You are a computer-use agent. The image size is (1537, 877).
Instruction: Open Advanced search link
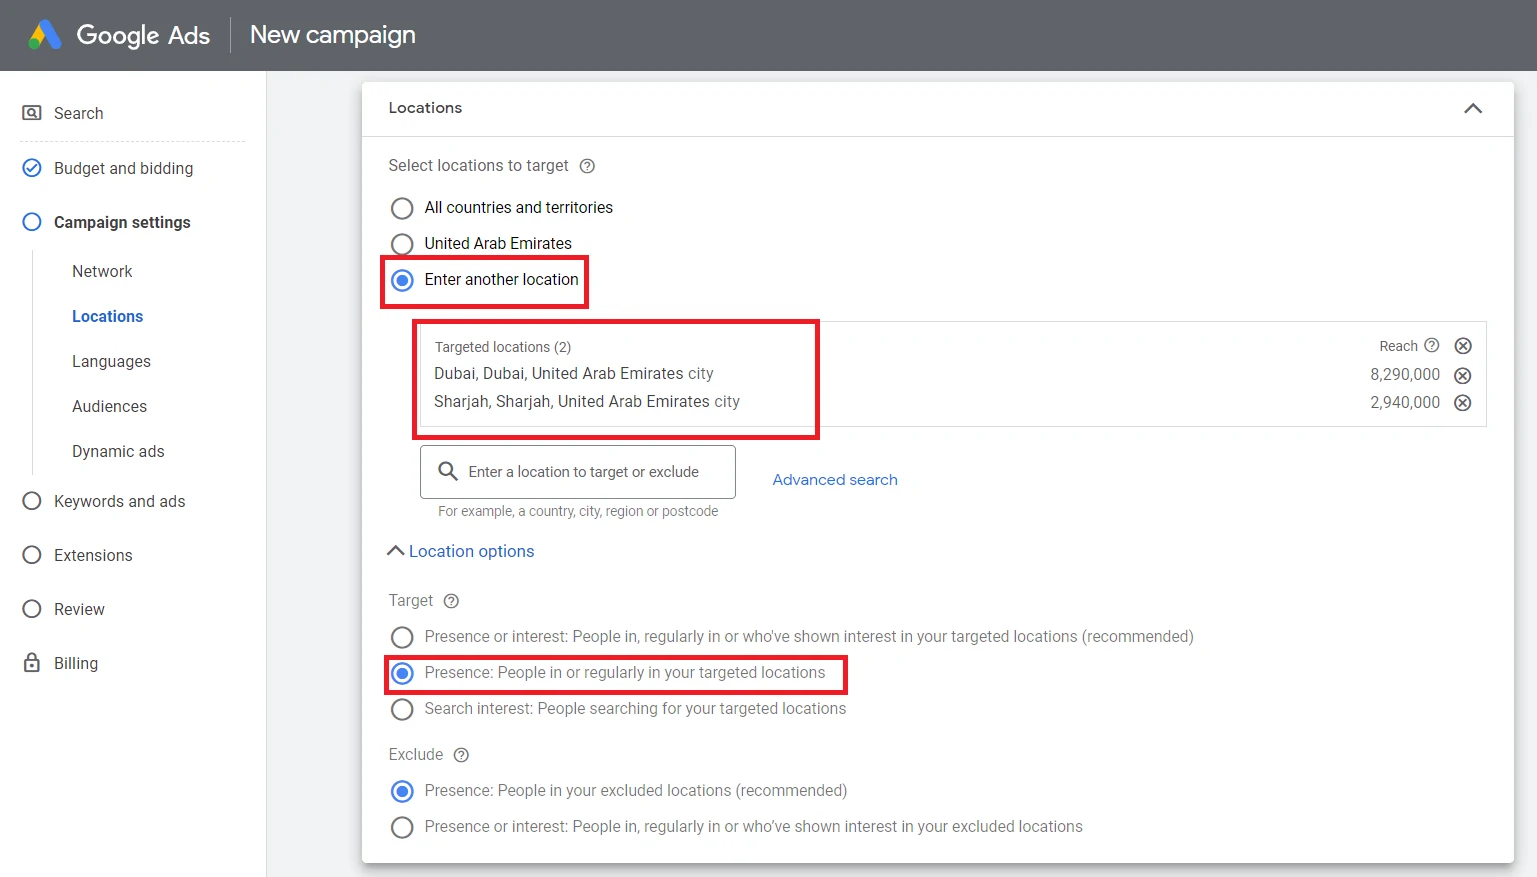click(835, 480)
